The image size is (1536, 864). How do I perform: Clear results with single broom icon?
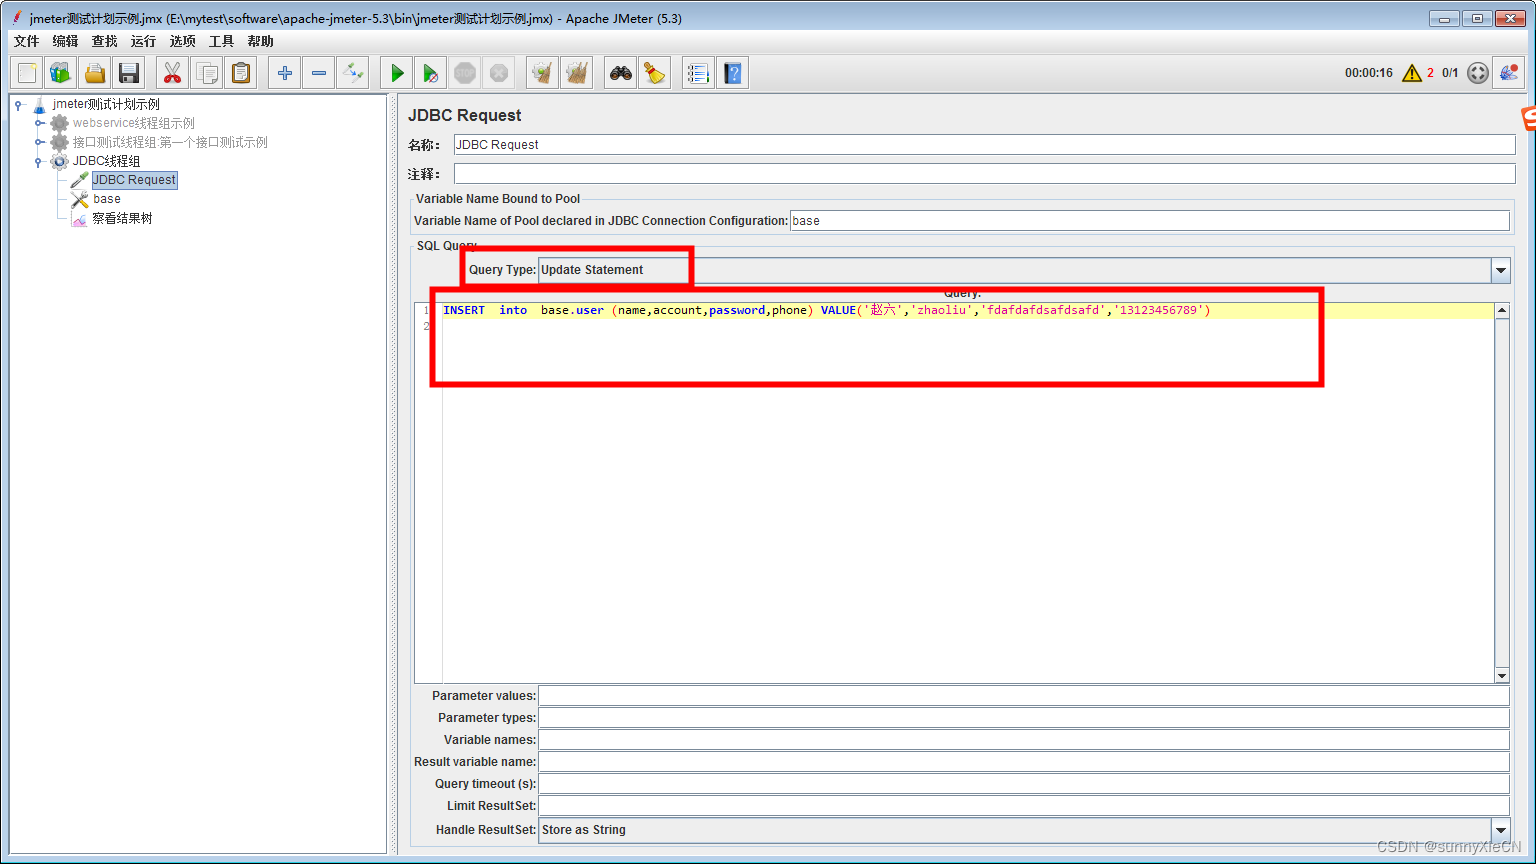click(x=543, y=73)
